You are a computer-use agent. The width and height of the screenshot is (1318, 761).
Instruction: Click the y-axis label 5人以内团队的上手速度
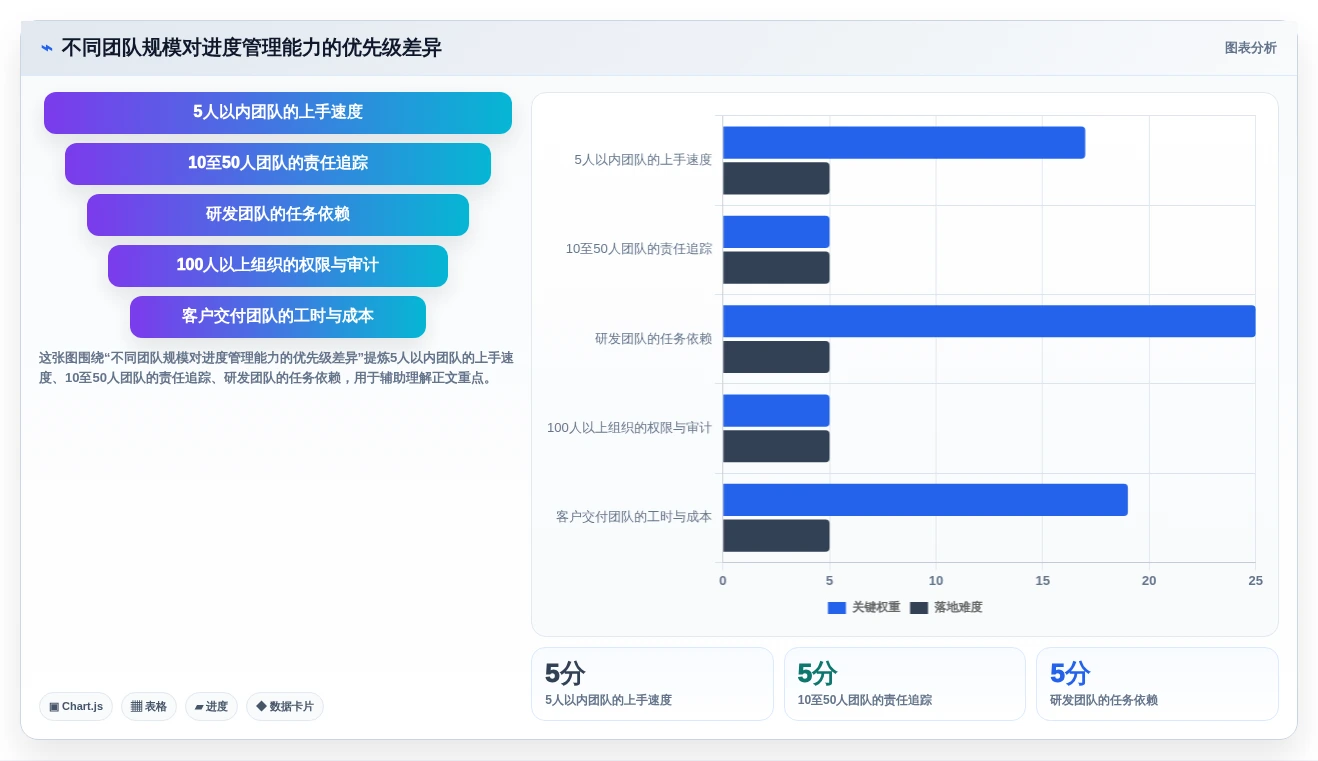point(643,160)
